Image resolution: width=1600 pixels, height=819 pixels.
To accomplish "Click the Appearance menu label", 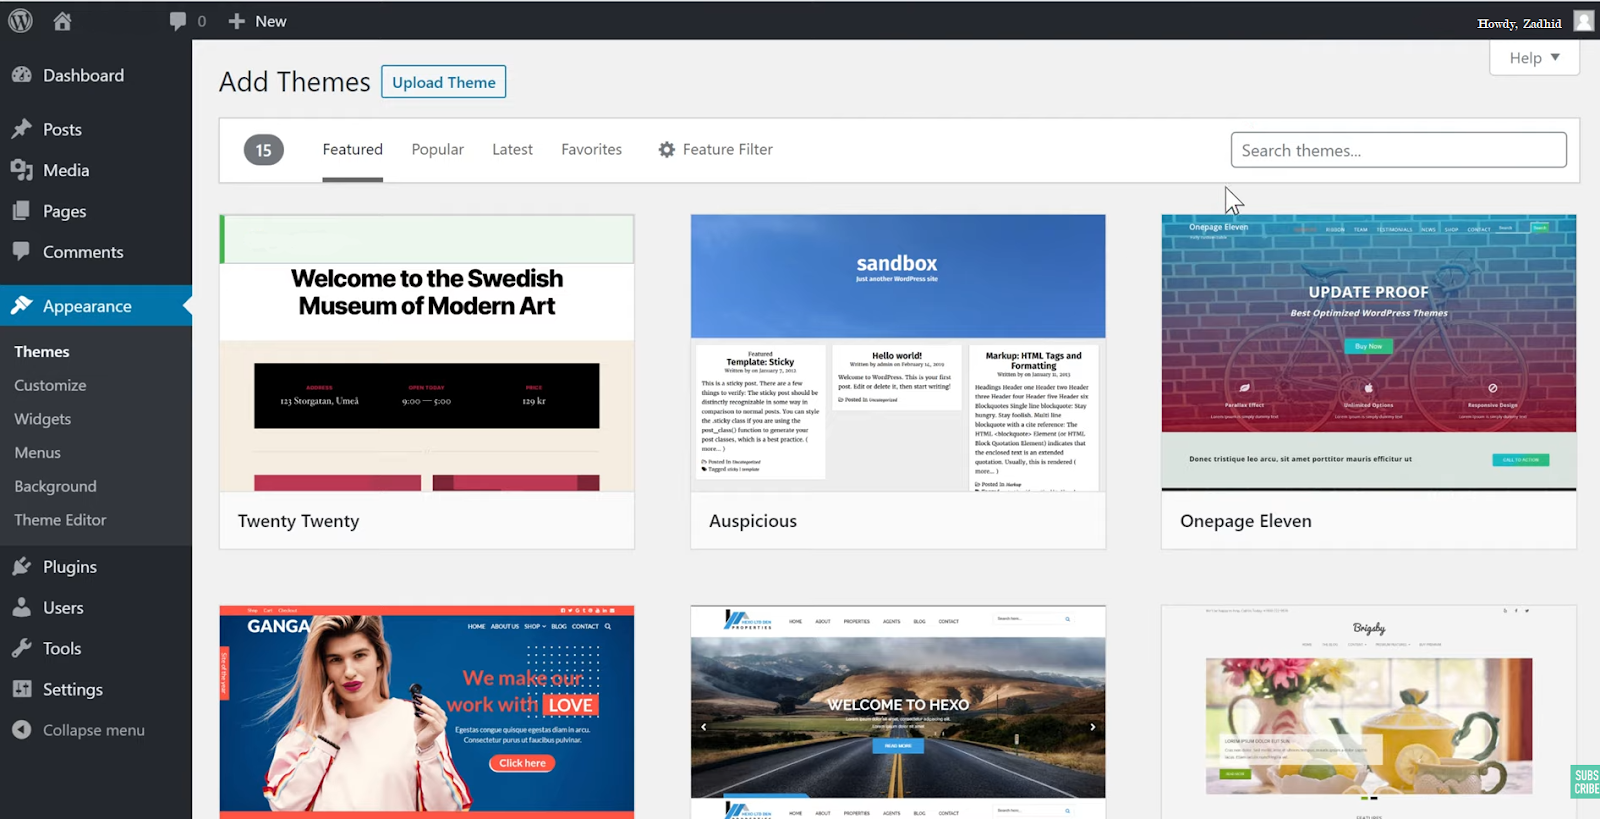I will [x=87, y=307].
